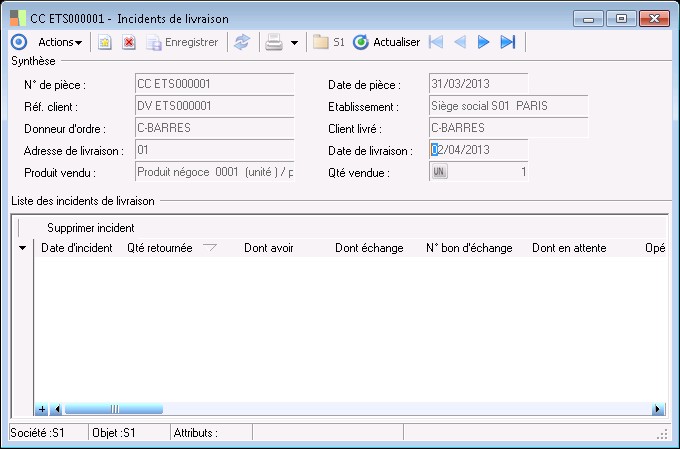Click the blue target icon beside Actions
Viewport: 680px width, 449px height.
tap(19, 42)
